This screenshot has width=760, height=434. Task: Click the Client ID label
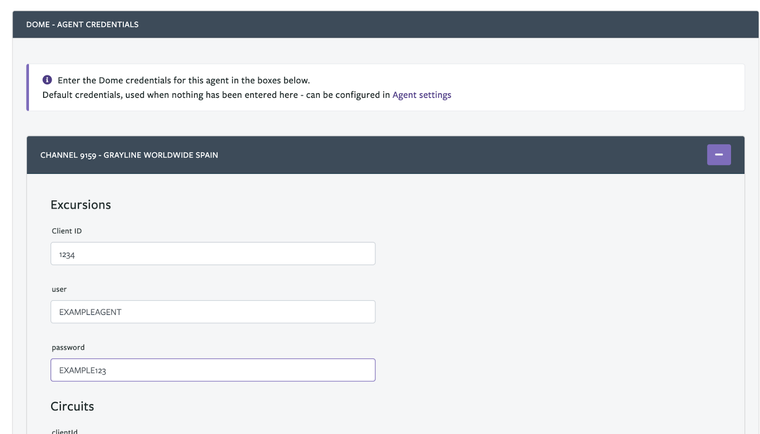coord(67,231)
